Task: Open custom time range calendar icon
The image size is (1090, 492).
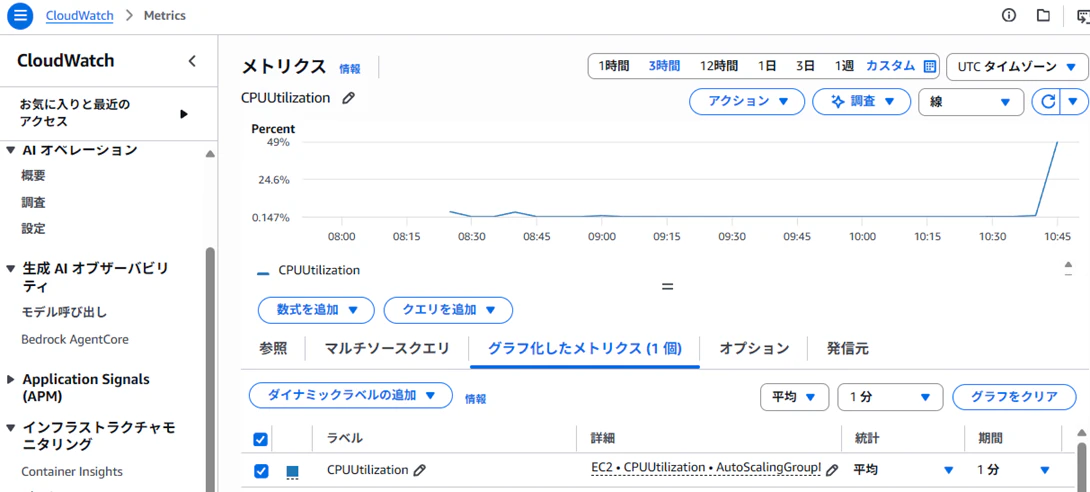Action: click(929, 66)
